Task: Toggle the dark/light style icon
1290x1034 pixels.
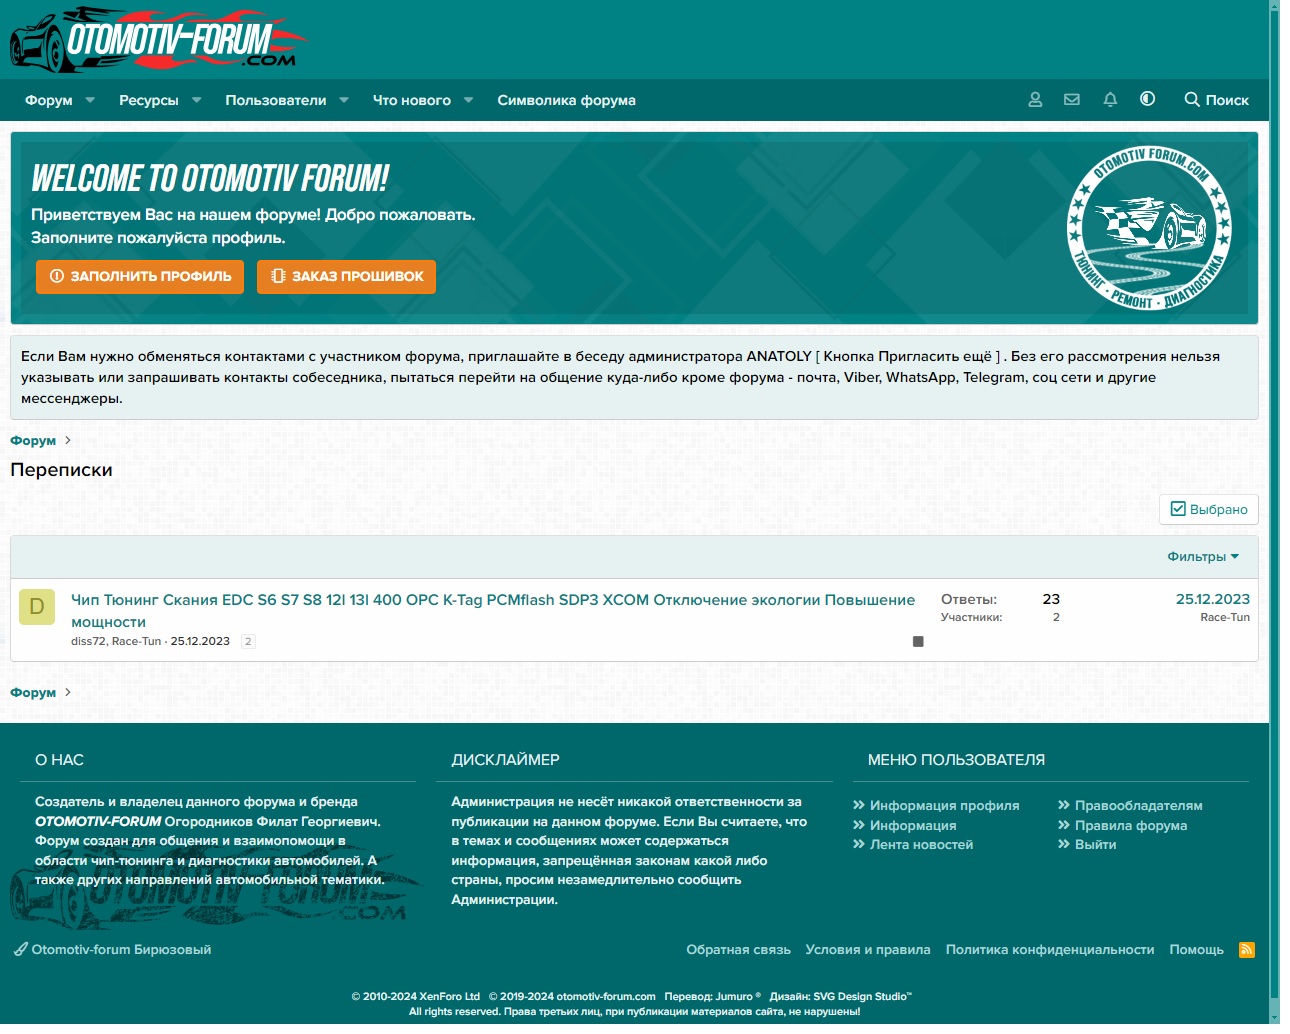Action: coord(1147,99)
